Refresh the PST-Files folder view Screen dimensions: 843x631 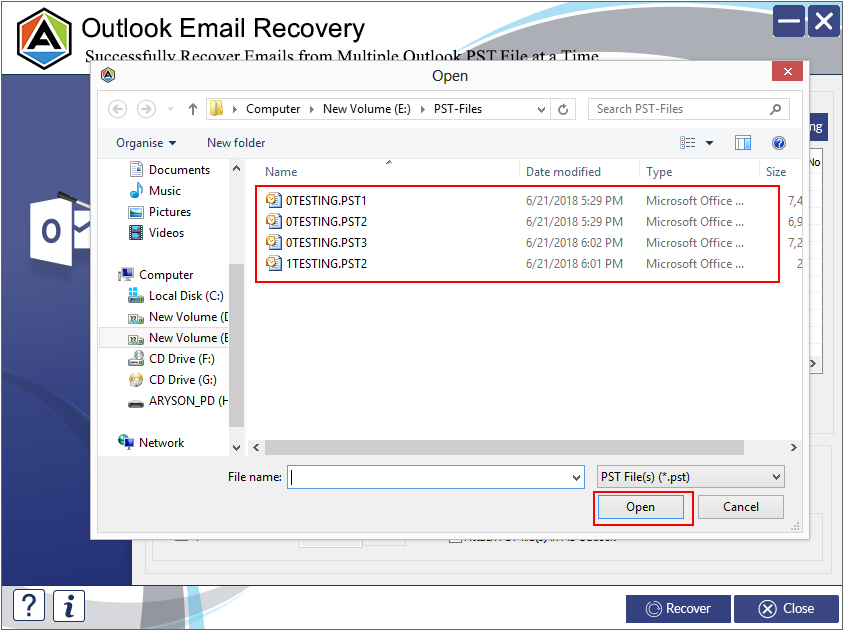coord(563,110)
